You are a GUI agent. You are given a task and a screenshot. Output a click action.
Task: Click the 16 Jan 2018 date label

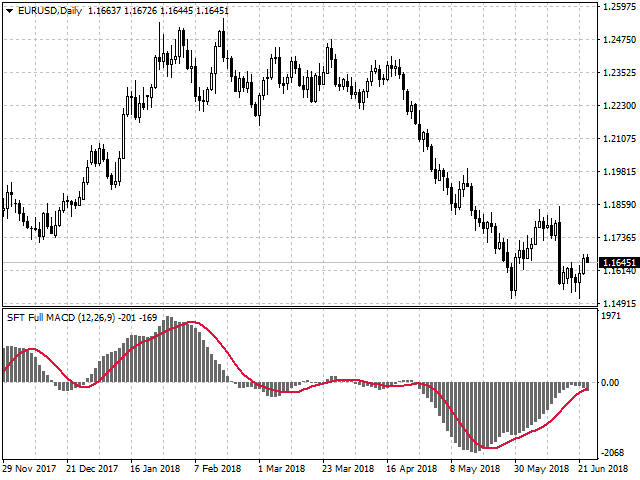(x=155, y=469)
